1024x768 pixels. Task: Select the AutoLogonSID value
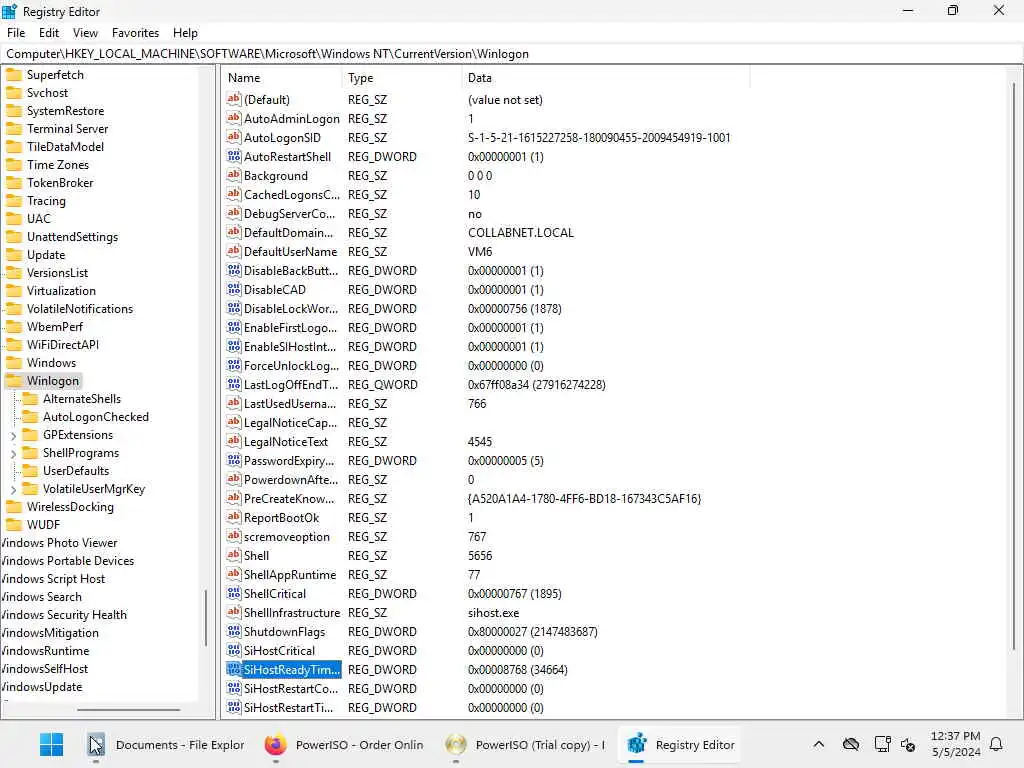point(282,137)
